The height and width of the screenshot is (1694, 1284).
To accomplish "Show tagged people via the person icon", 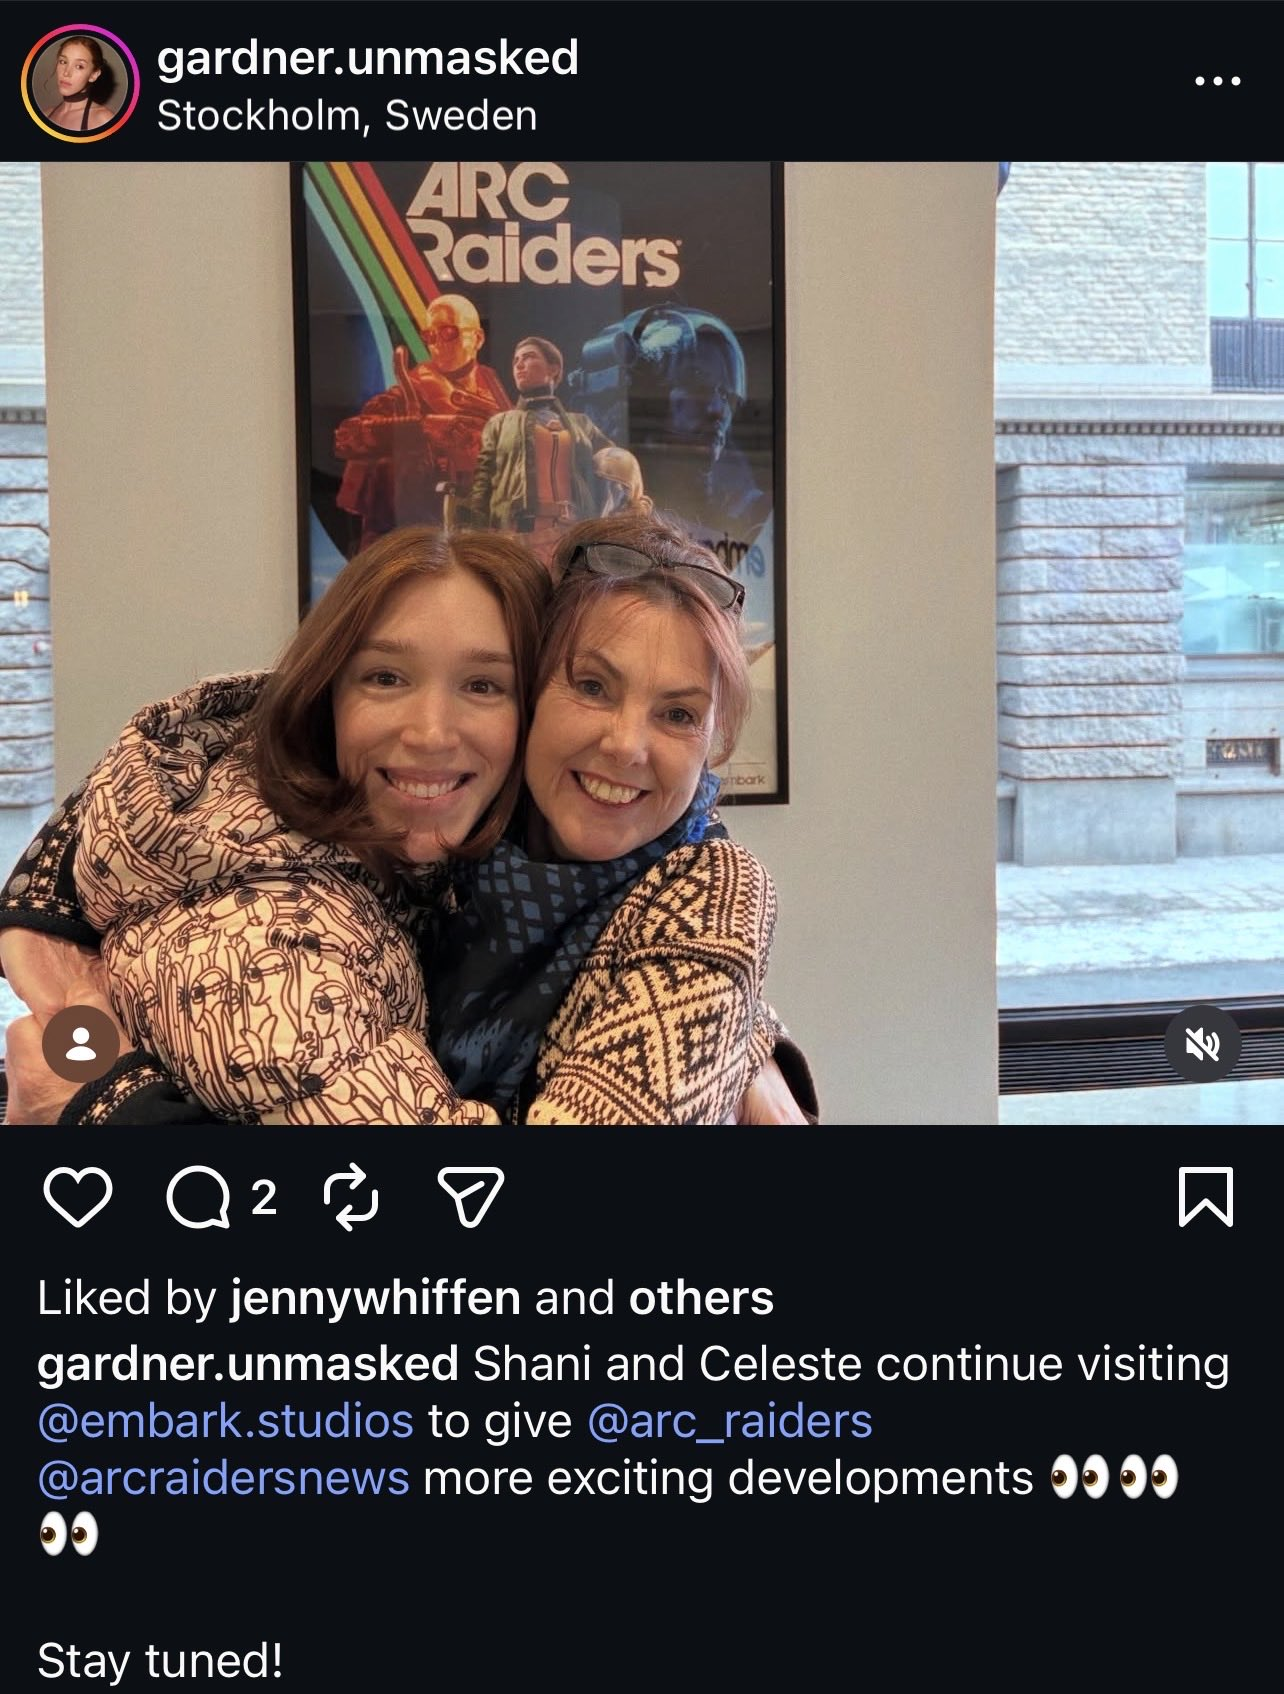I will click(81, 1045).
